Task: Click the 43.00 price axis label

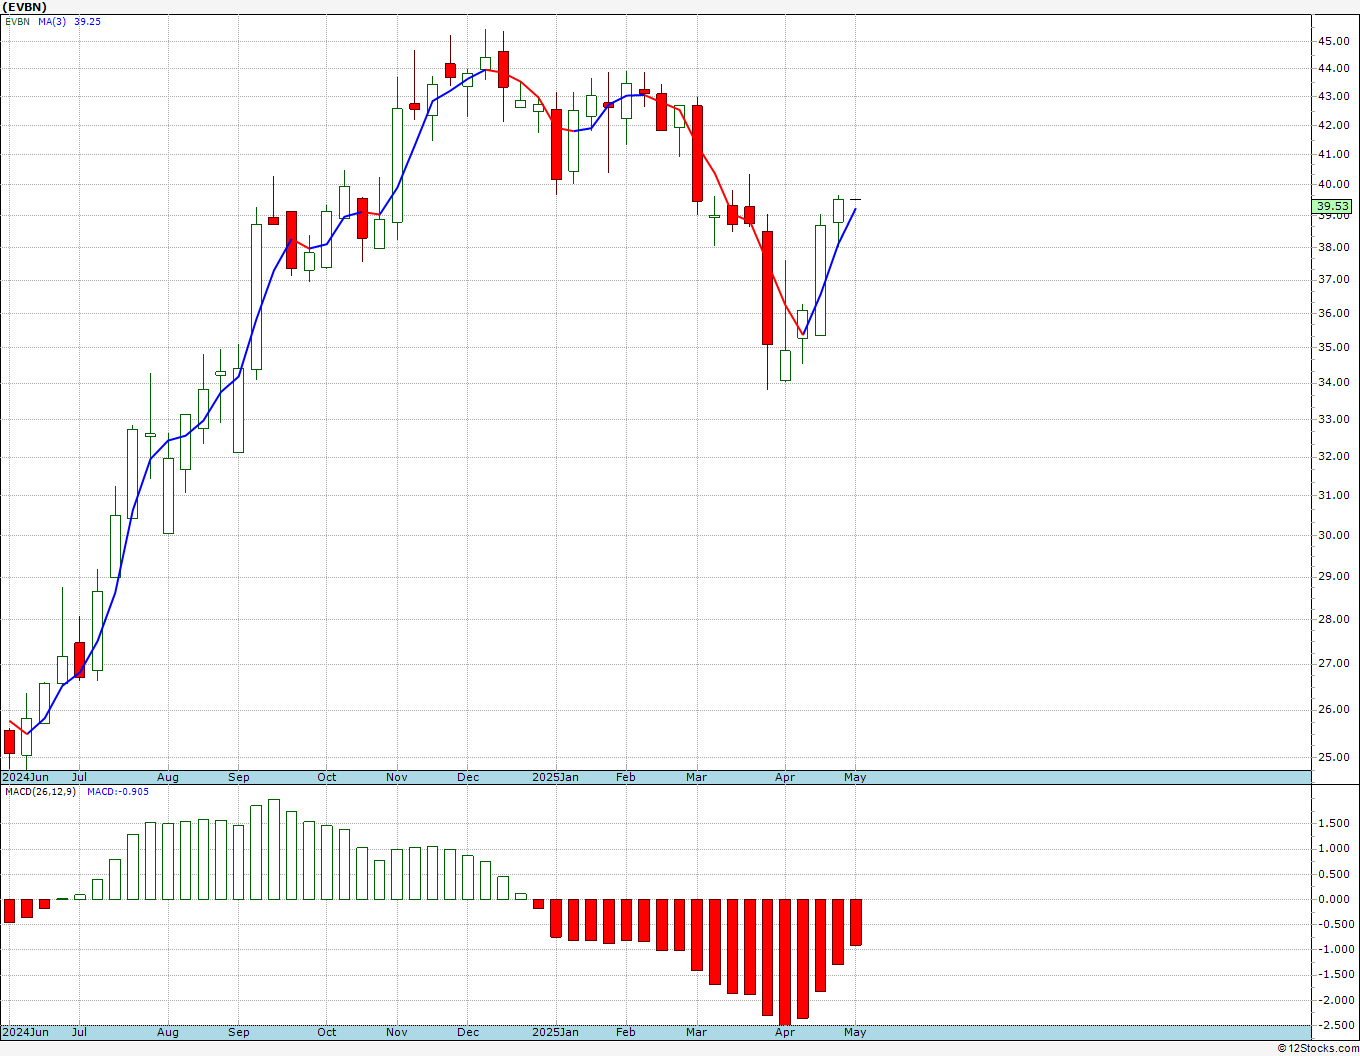Action: click(1333, 96)
